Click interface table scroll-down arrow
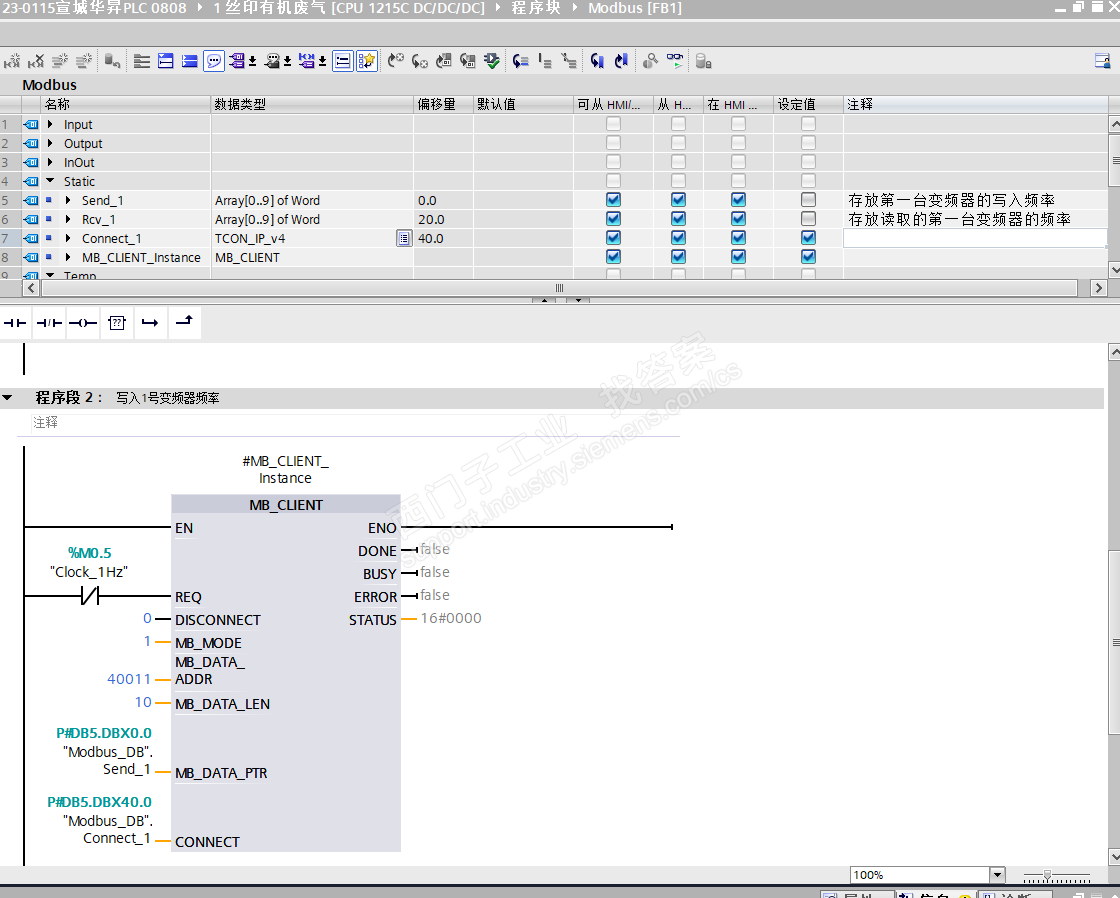The height and width of the screenshot is (898, 1120). (x=1114, y=270)
